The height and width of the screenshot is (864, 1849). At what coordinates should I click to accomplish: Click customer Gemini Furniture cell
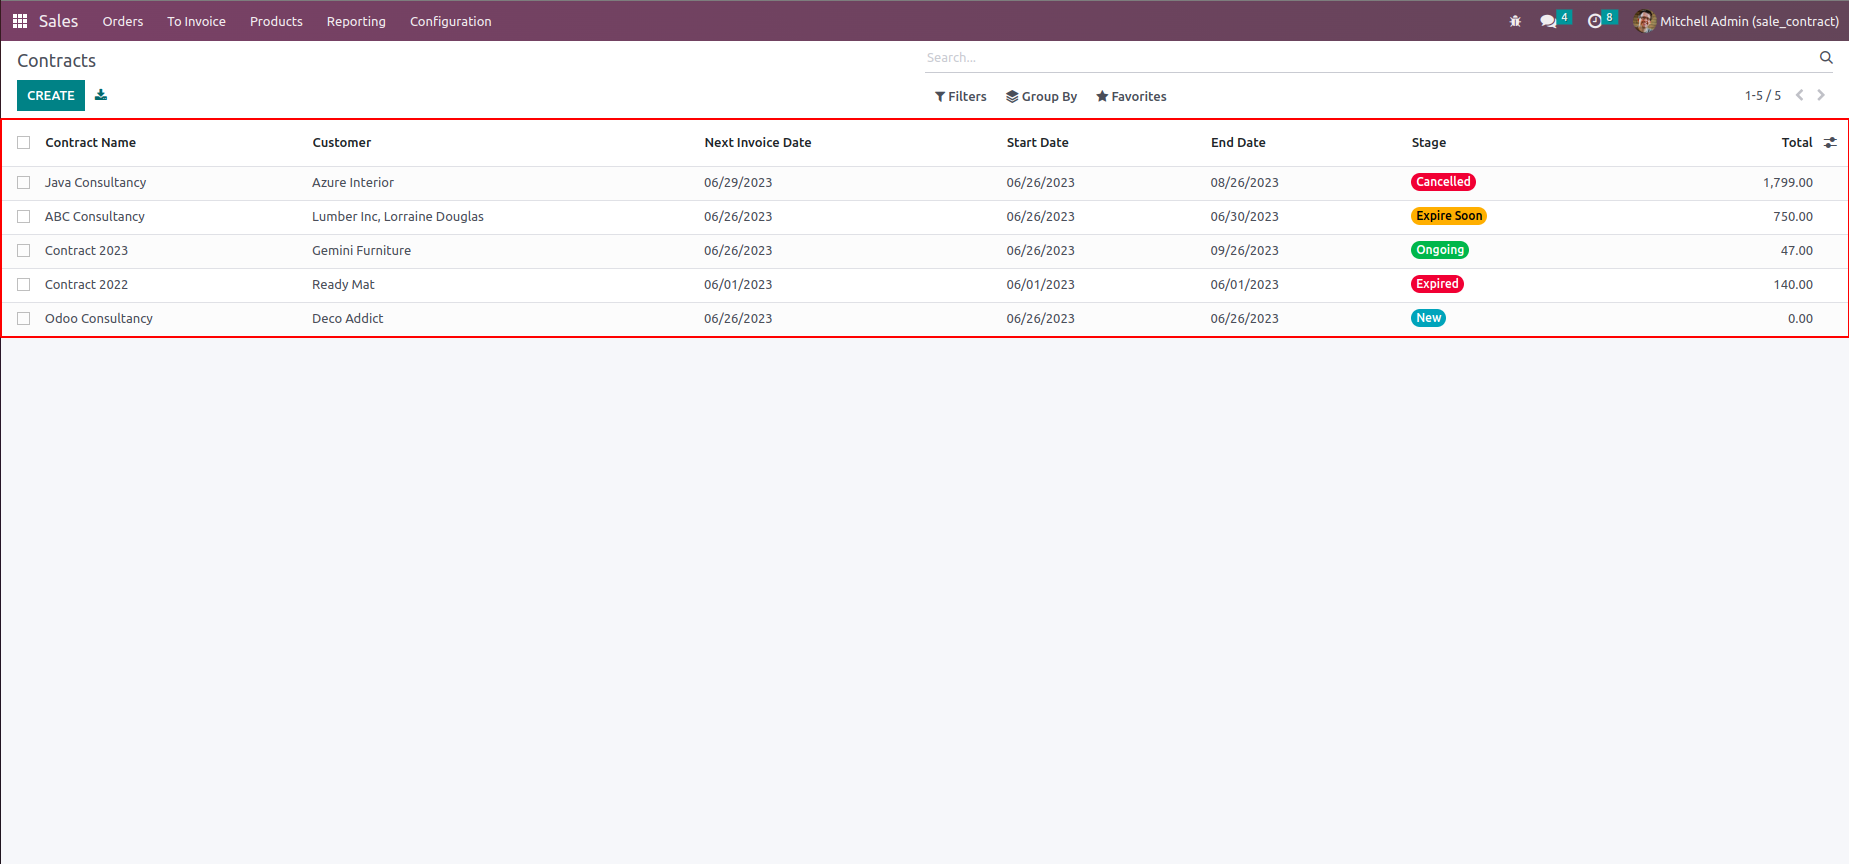[x=361, y=251]
